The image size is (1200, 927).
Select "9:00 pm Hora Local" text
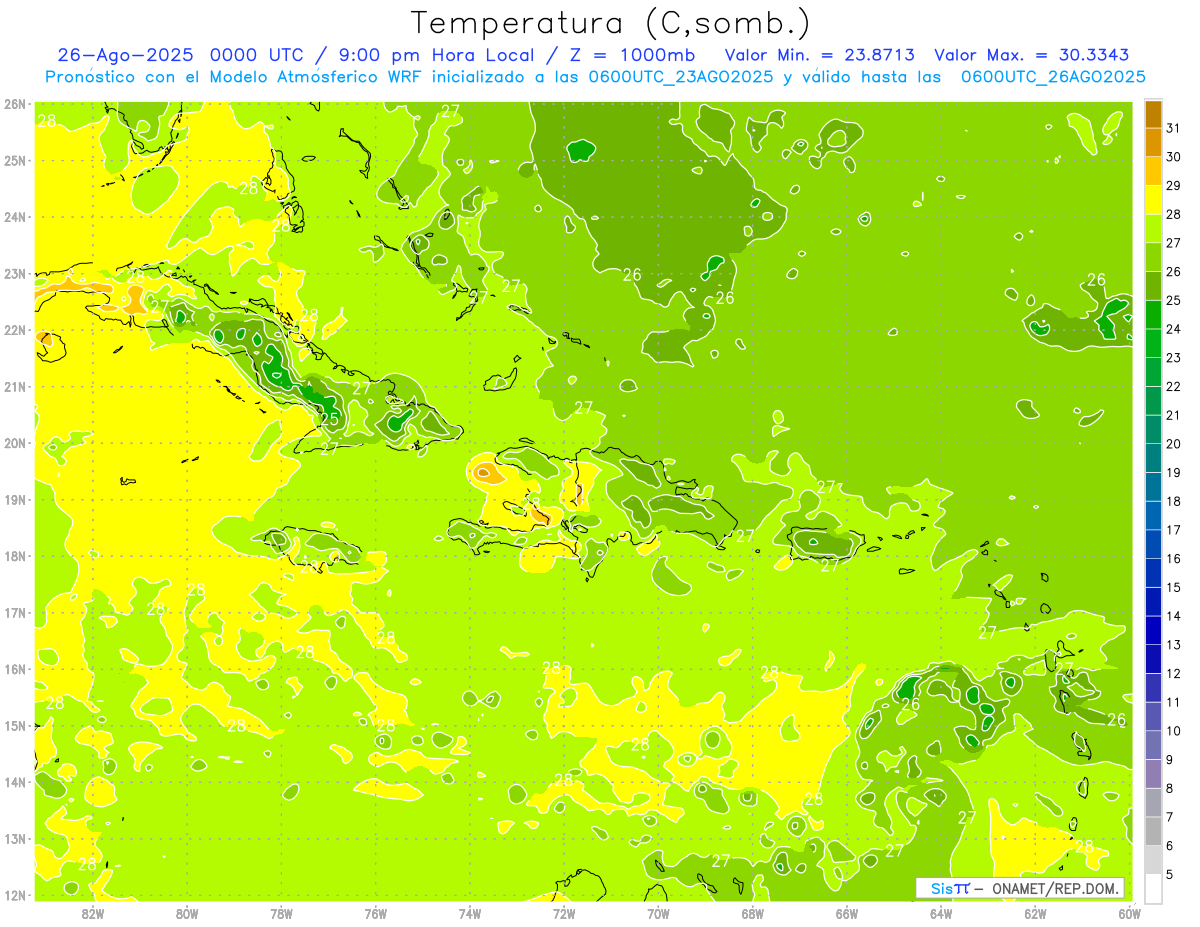tap(438, 55)
